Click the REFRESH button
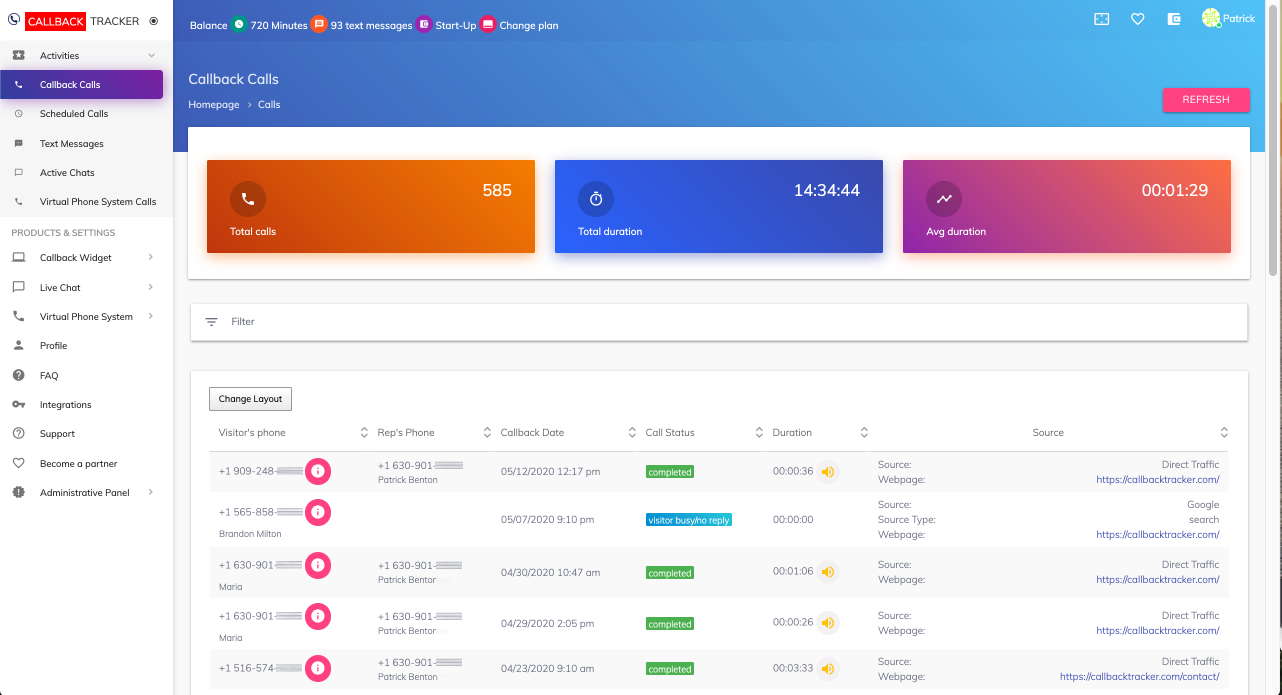 click(1206, 100)
